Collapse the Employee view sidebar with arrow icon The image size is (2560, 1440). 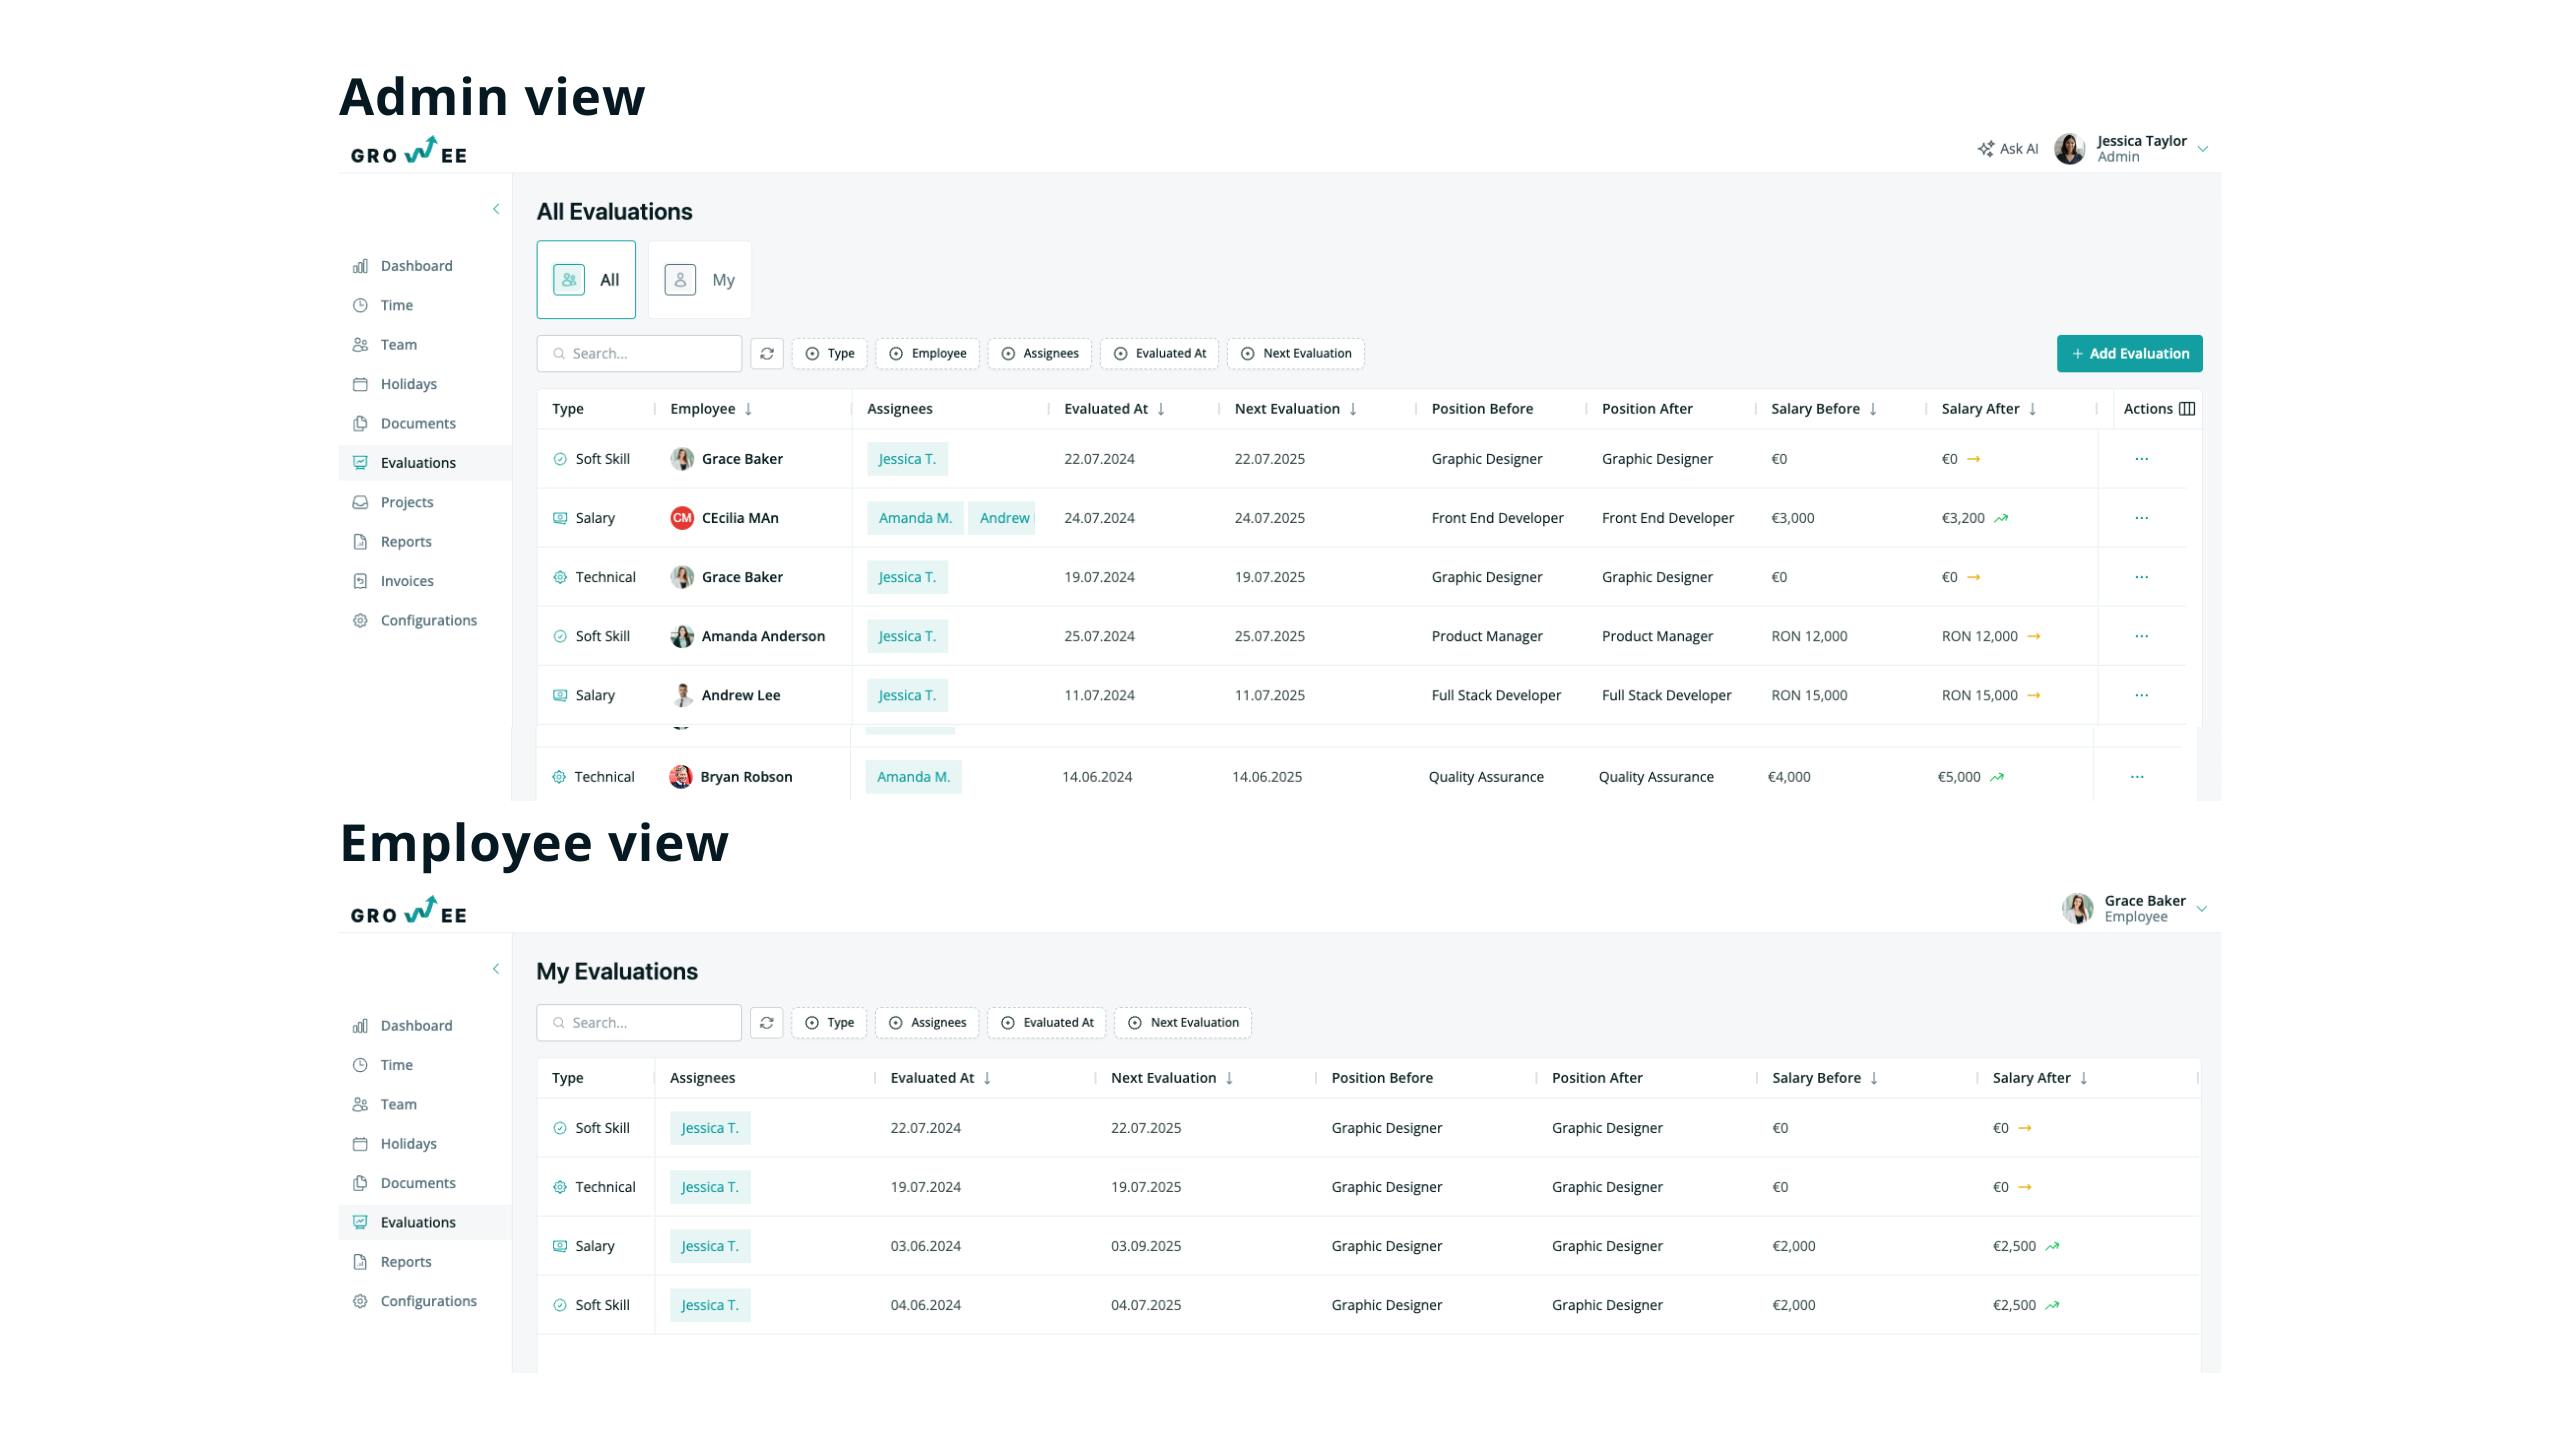(496, 968)
